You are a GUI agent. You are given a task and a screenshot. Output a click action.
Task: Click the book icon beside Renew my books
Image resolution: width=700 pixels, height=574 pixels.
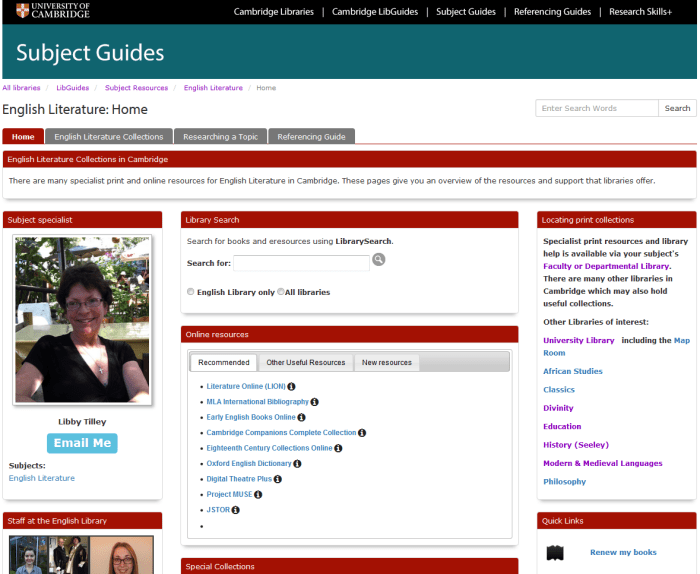(x=555, y=553)
